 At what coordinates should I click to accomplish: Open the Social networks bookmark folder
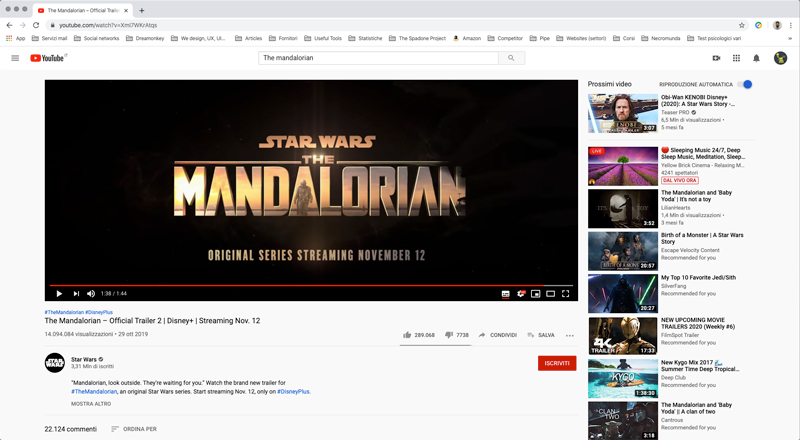(x=96, y=38)
